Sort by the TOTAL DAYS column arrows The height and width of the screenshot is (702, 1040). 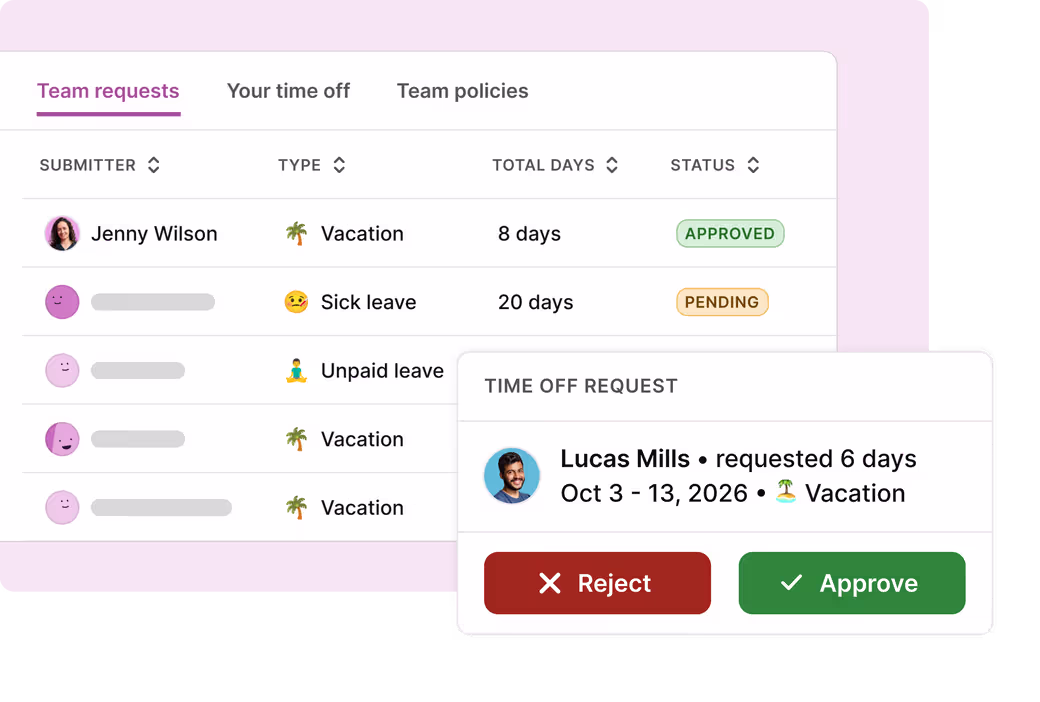[612, 165]
